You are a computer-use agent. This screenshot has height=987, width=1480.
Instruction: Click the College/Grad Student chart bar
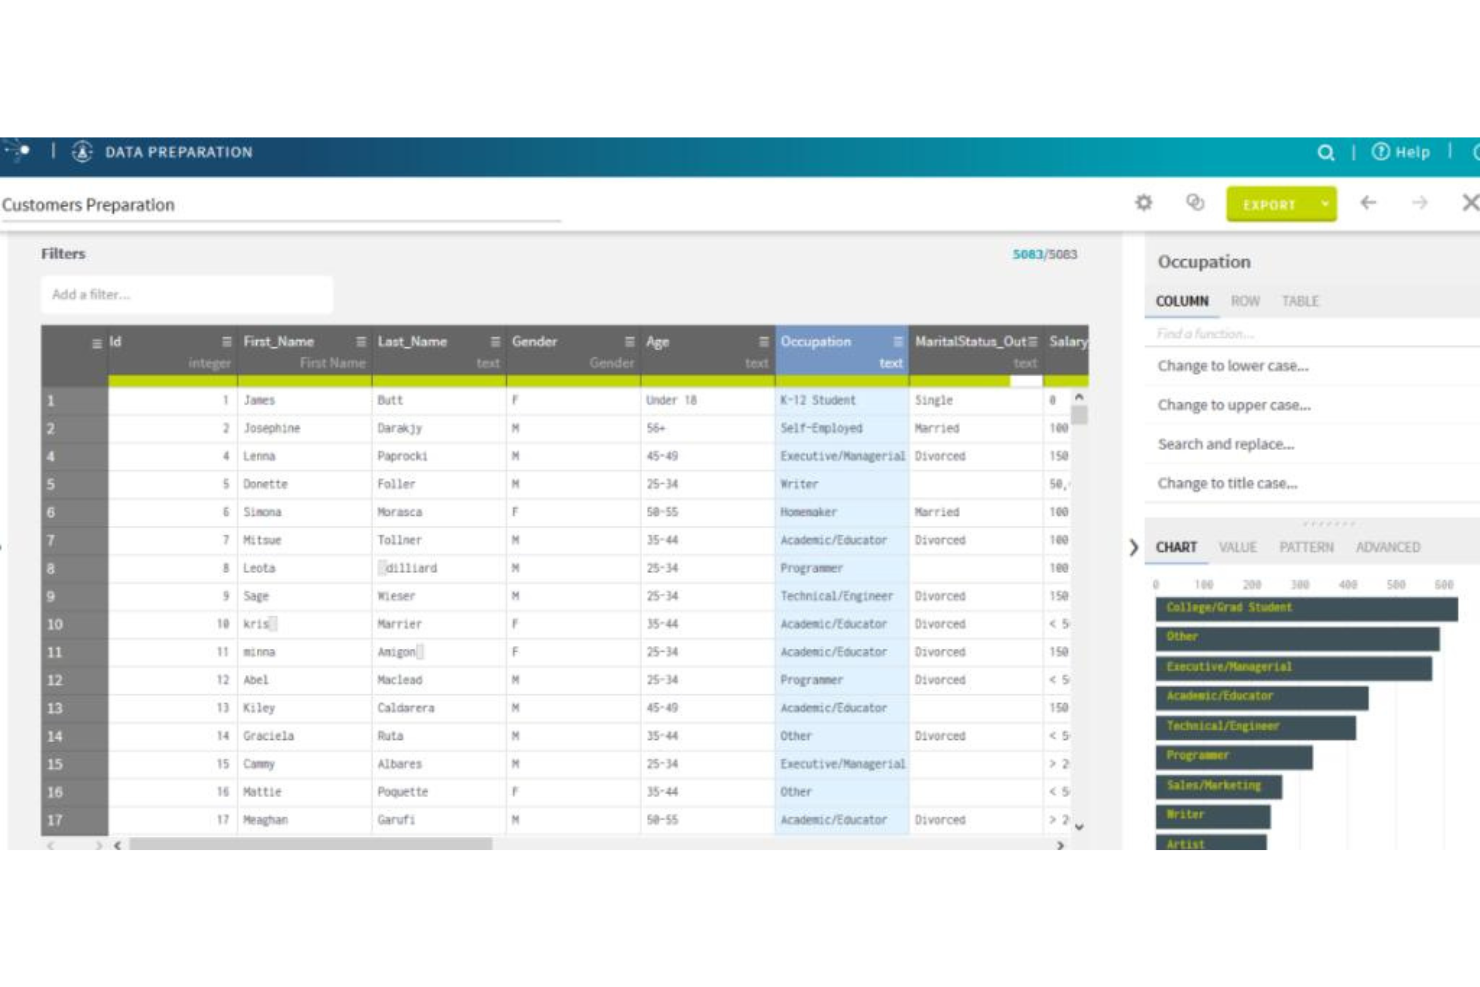(1307, 608)
